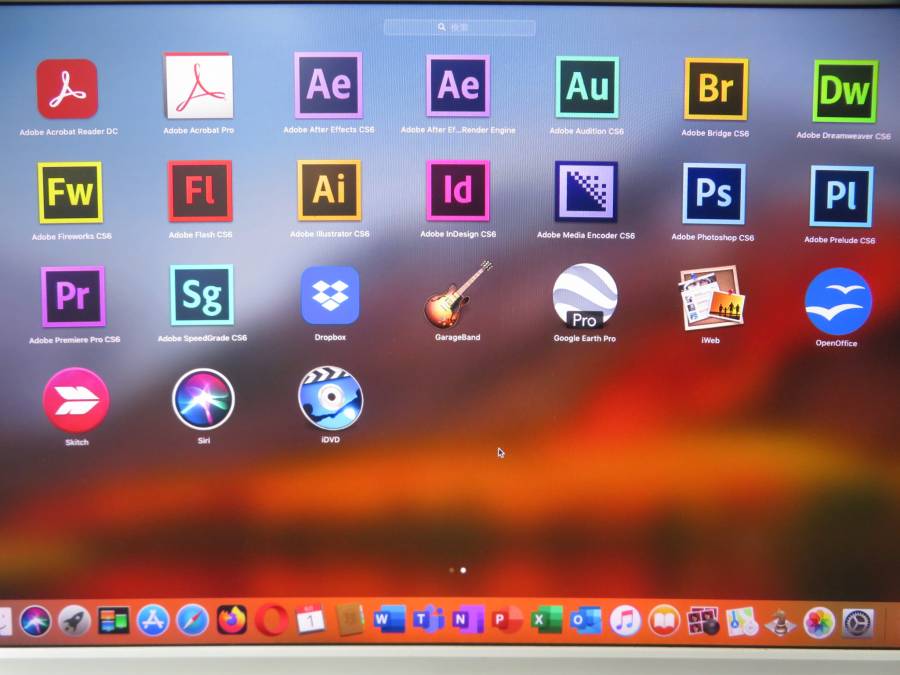
Task: Open OneNote from the Dock
Action: 467,620
